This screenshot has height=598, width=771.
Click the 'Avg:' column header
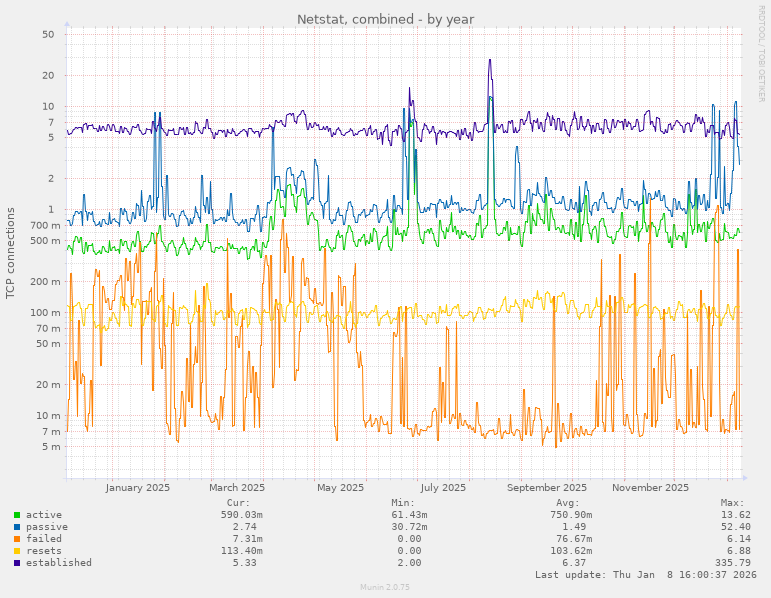point(568,503)
